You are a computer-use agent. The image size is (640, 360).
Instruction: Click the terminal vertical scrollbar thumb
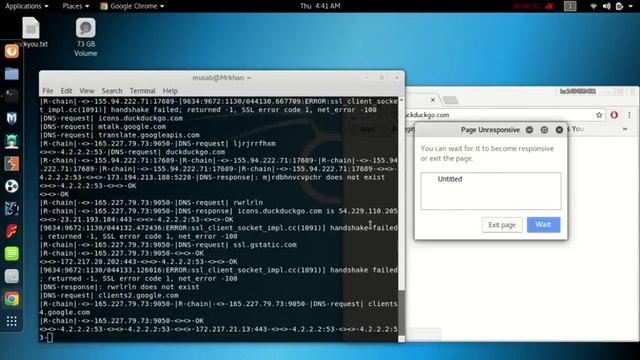point(402,312)
